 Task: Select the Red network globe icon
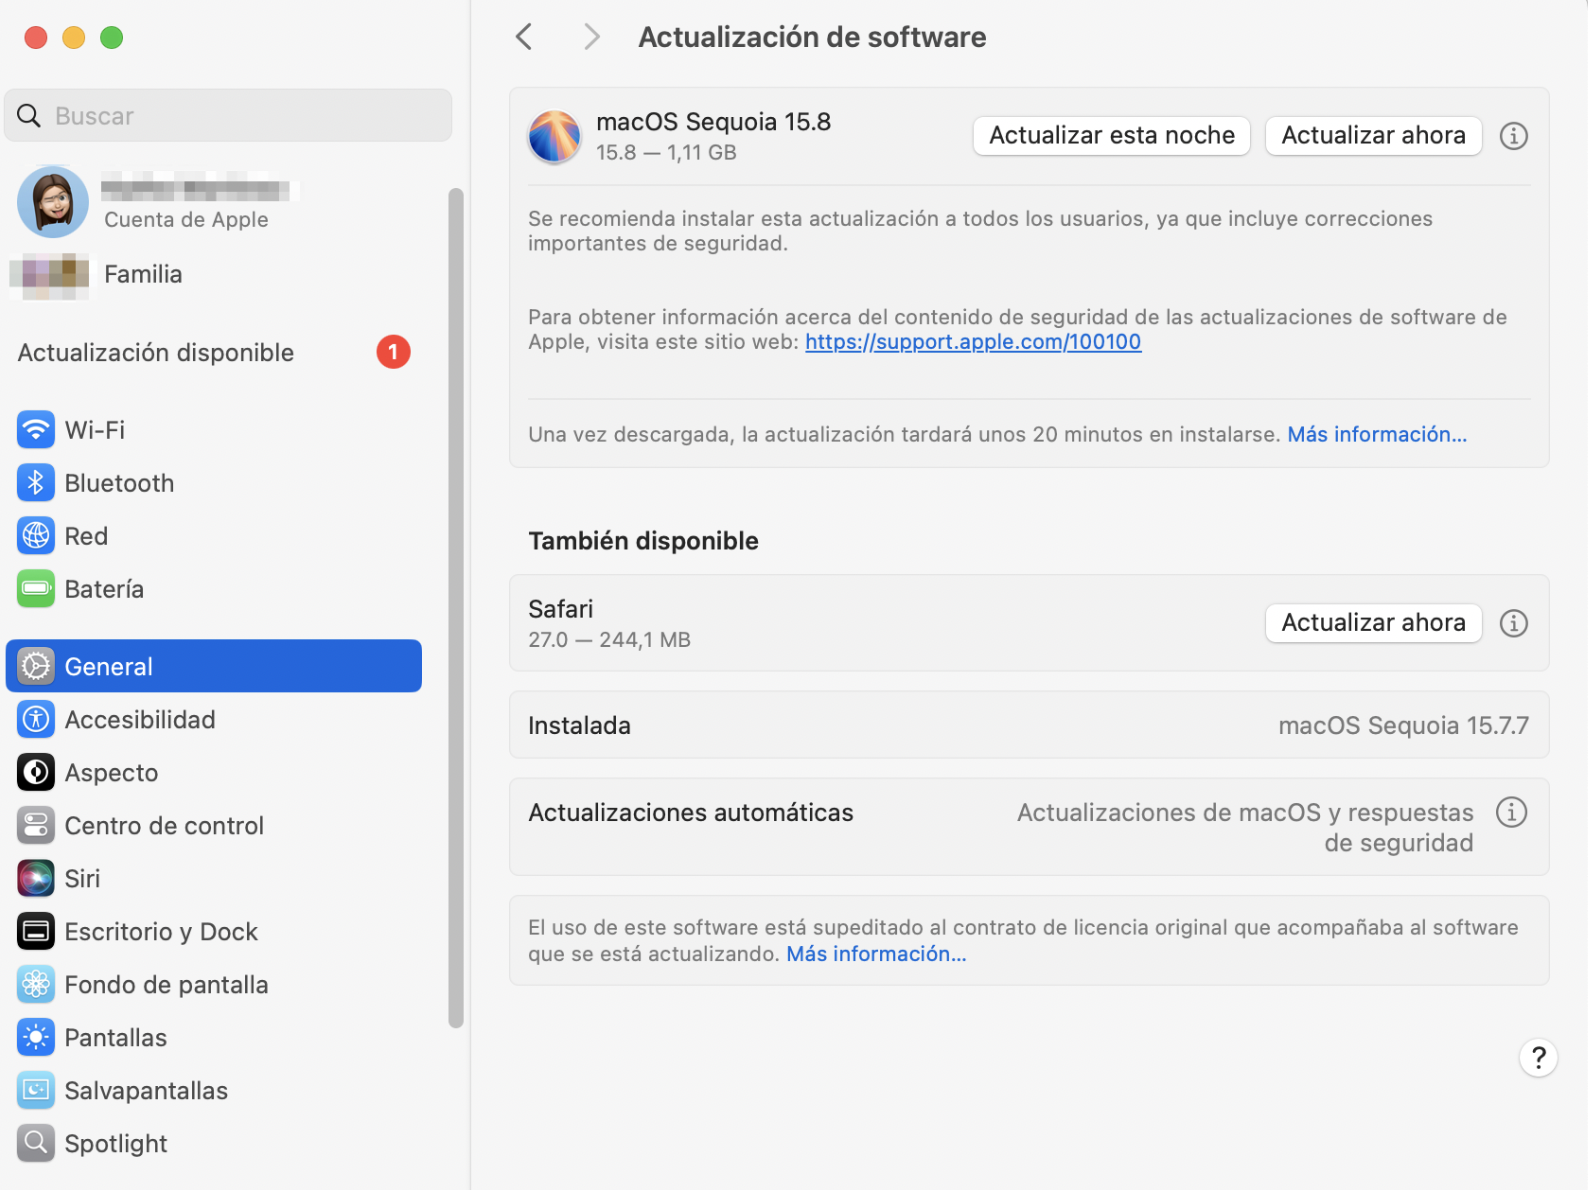point(36,536)
